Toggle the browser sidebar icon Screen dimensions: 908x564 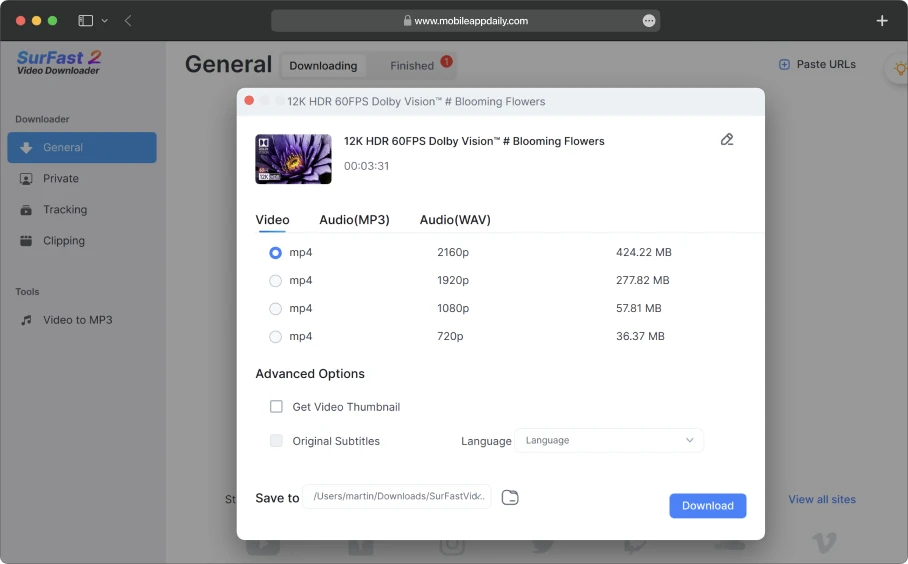tap(86, 21)
